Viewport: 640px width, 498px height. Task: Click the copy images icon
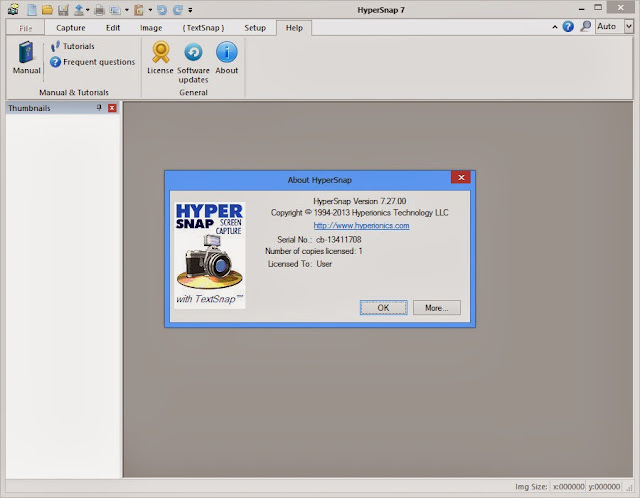tap(115, 10)
